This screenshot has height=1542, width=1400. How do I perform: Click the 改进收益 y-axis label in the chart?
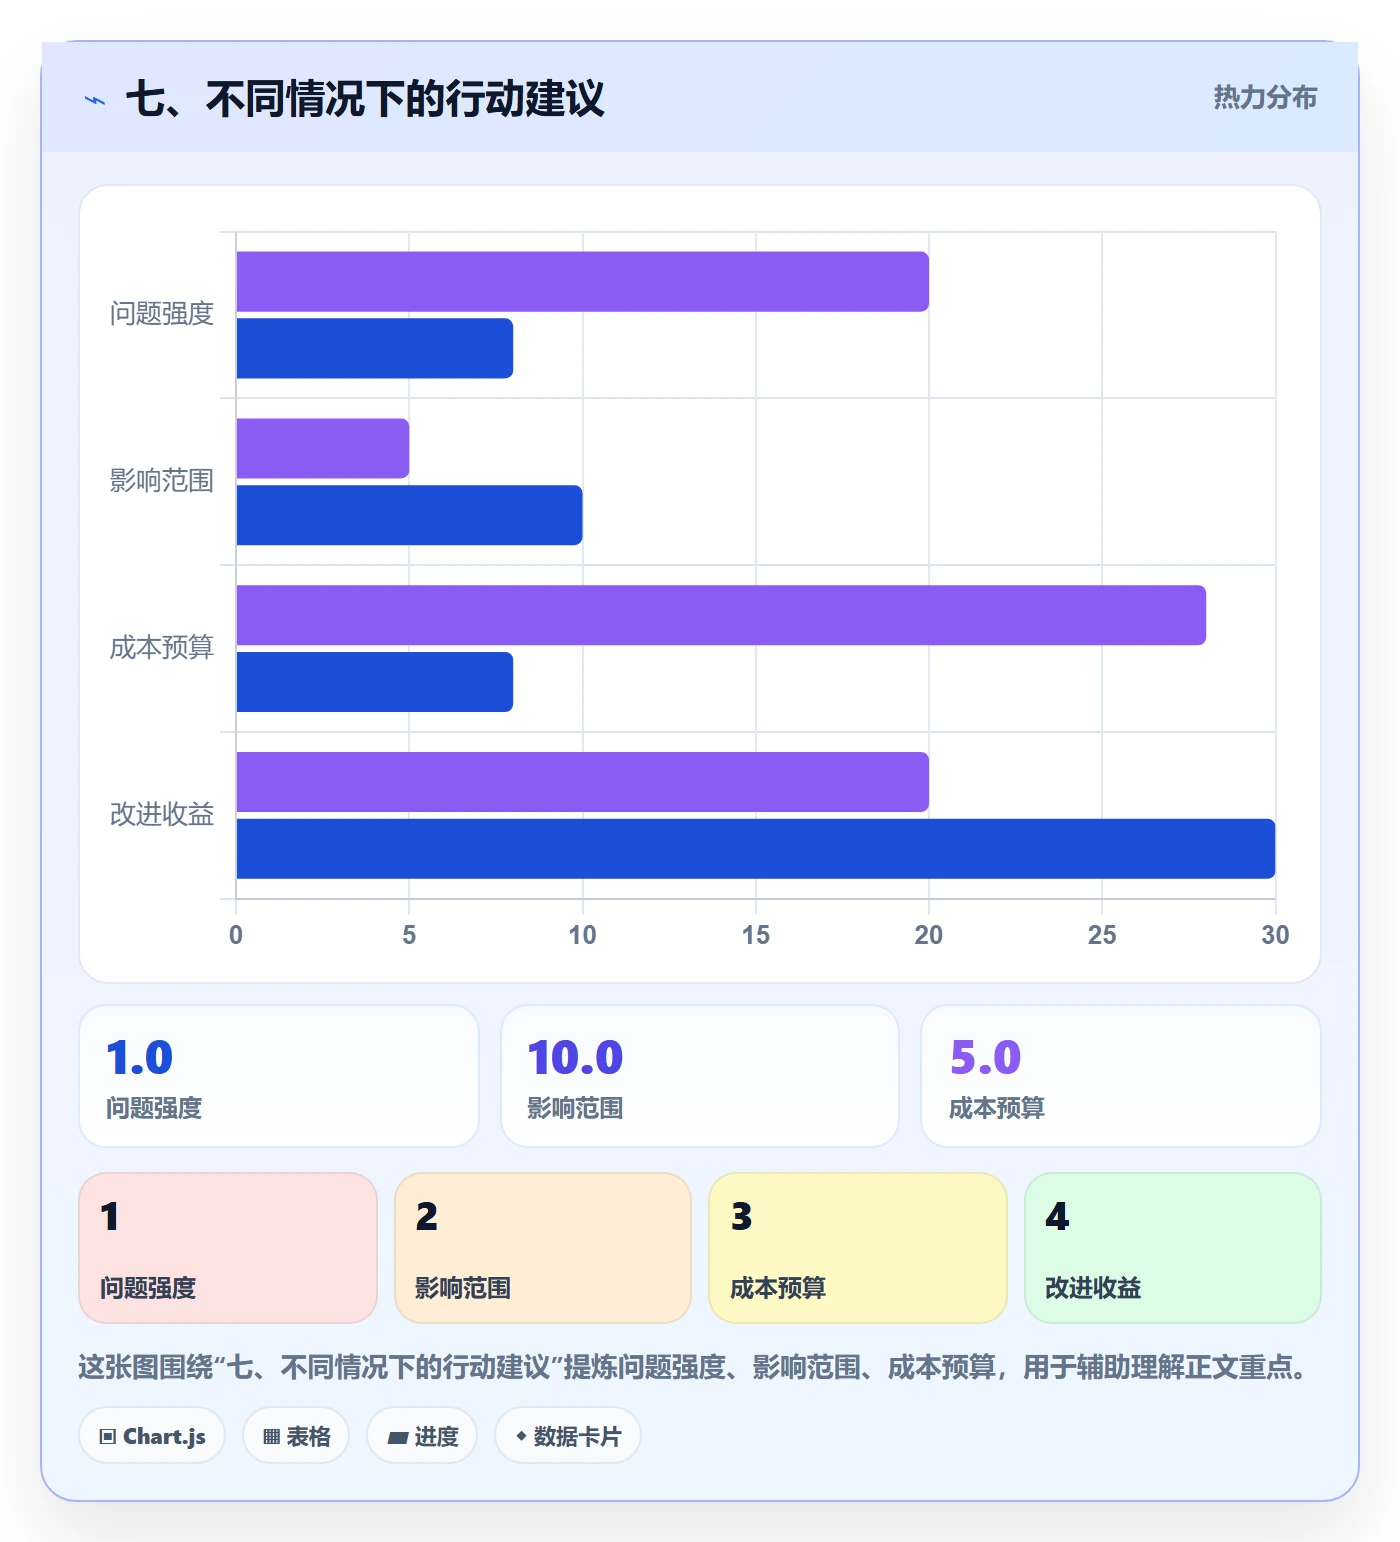click(162, 815)
